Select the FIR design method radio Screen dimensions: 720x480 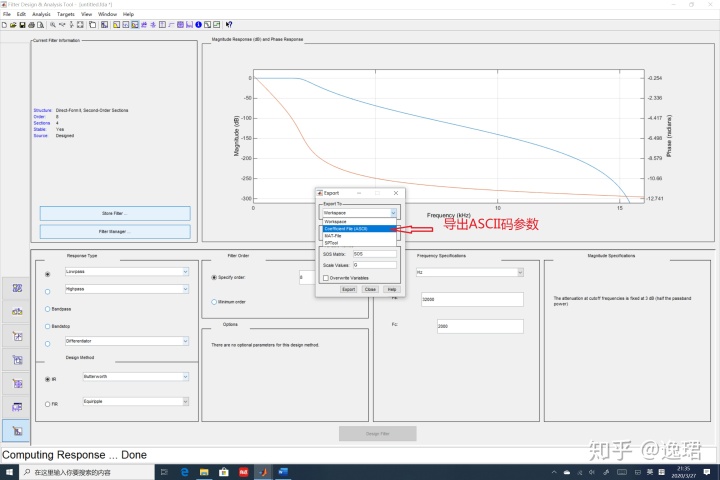tap(47, 404)
